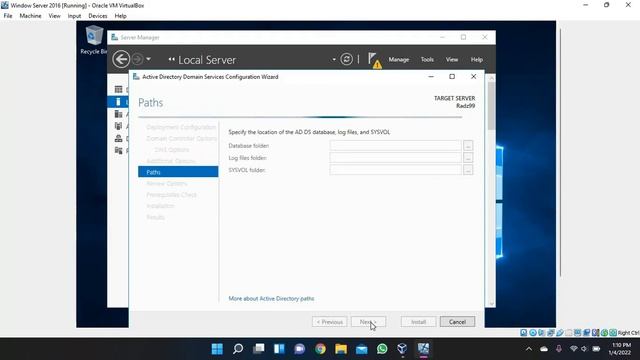Select the AD DS icon in sidebar
This screenshot has width=640, height=360.
[118, 126]
